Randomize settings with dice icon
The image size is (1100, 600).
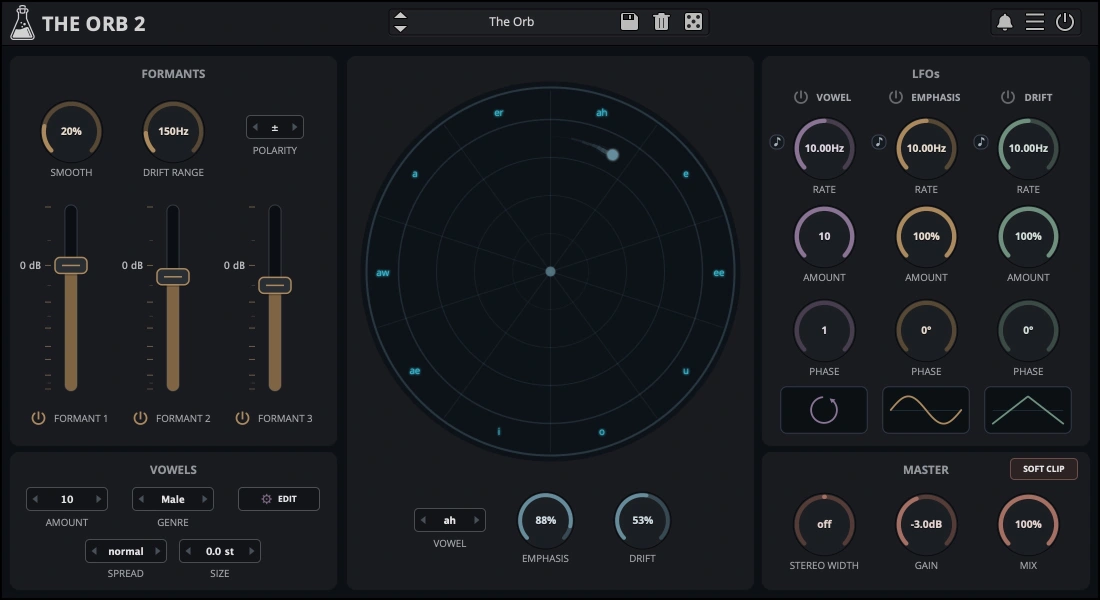tap(693, 22)
